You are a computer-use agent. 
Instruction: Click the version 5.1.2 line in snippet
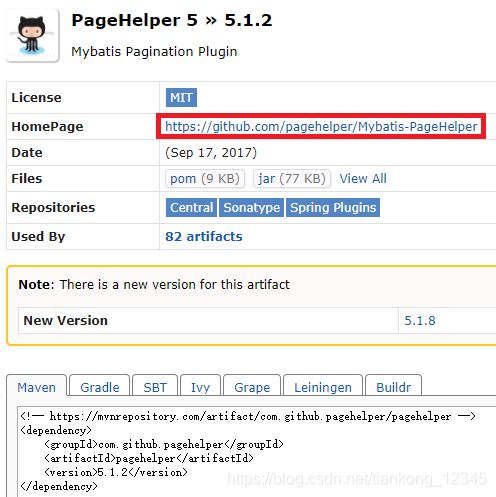tap(116, 472)
